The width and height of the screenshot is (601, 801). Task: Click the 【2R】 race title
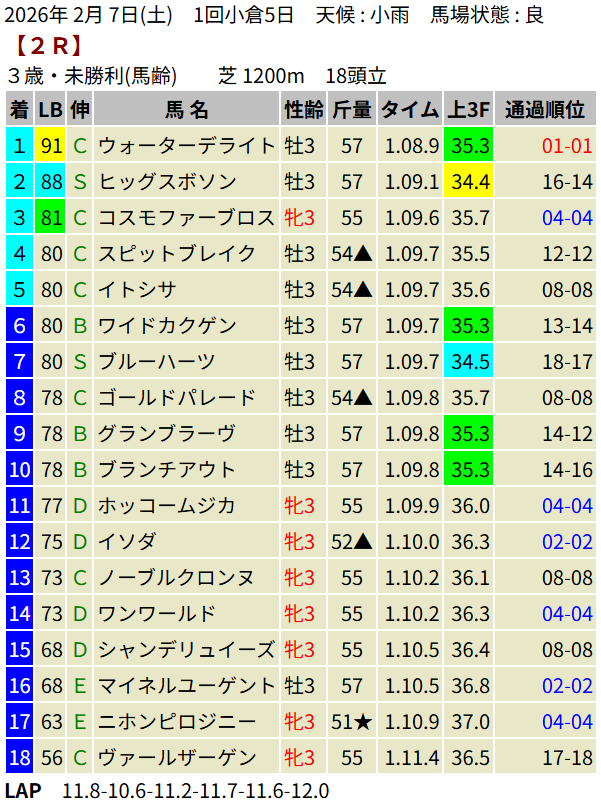(x=49, y=45)
